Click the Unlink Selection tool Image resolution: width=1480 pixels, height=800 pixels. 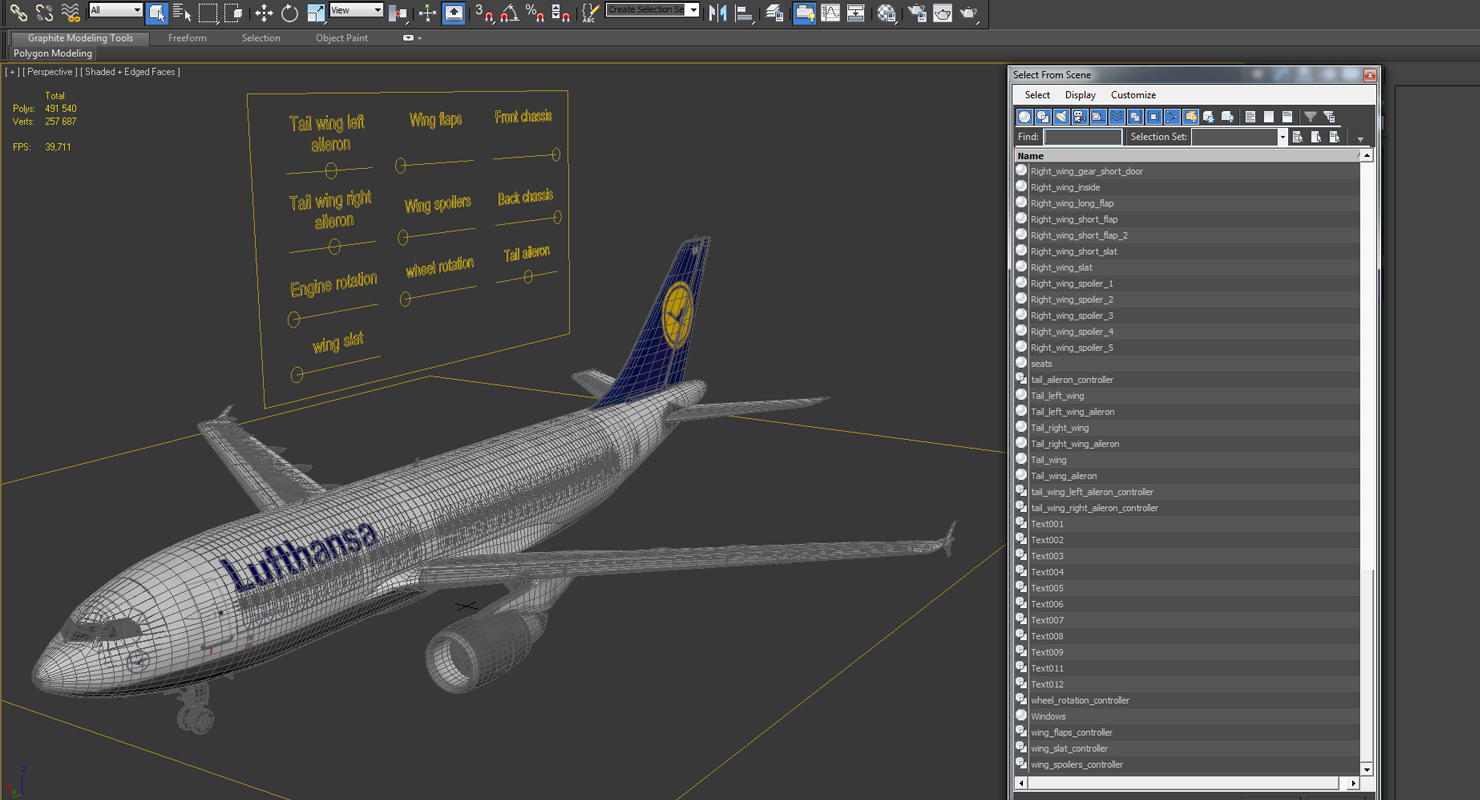[x=45, y=13]
